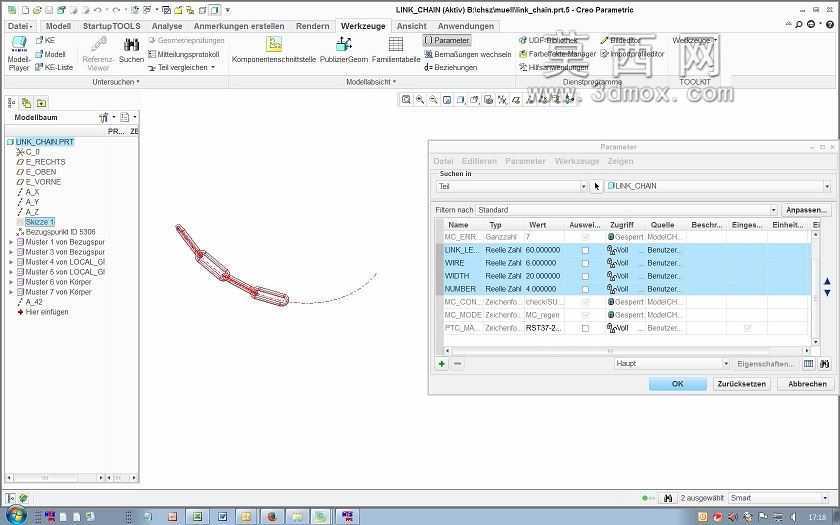Expand Muster 7 von Körper tree node

[x=11, y=292]
